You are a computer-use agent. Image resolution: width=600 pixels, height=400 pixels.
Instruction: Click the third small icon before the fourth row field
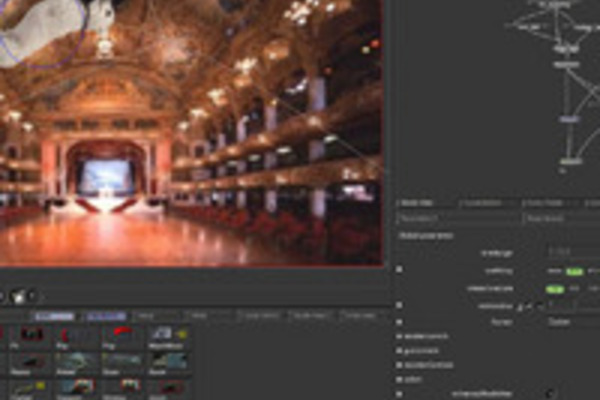coord(540,307)
